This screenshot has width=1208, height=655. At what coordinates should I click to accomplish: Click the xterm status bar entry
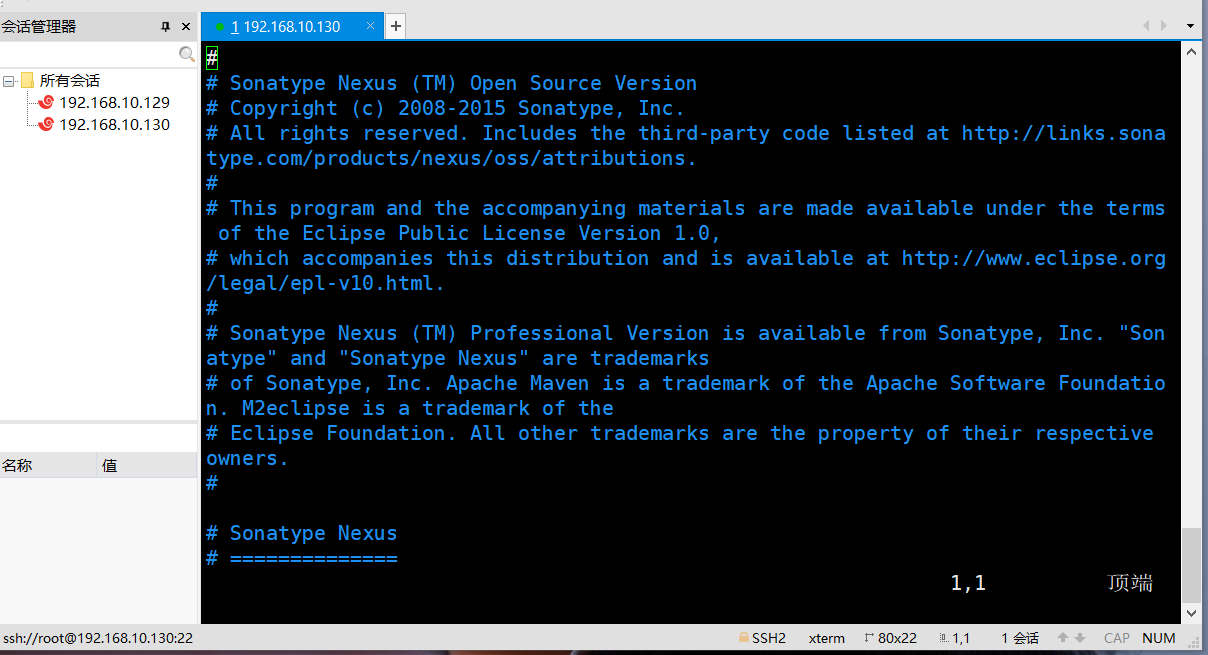[826, 638]
